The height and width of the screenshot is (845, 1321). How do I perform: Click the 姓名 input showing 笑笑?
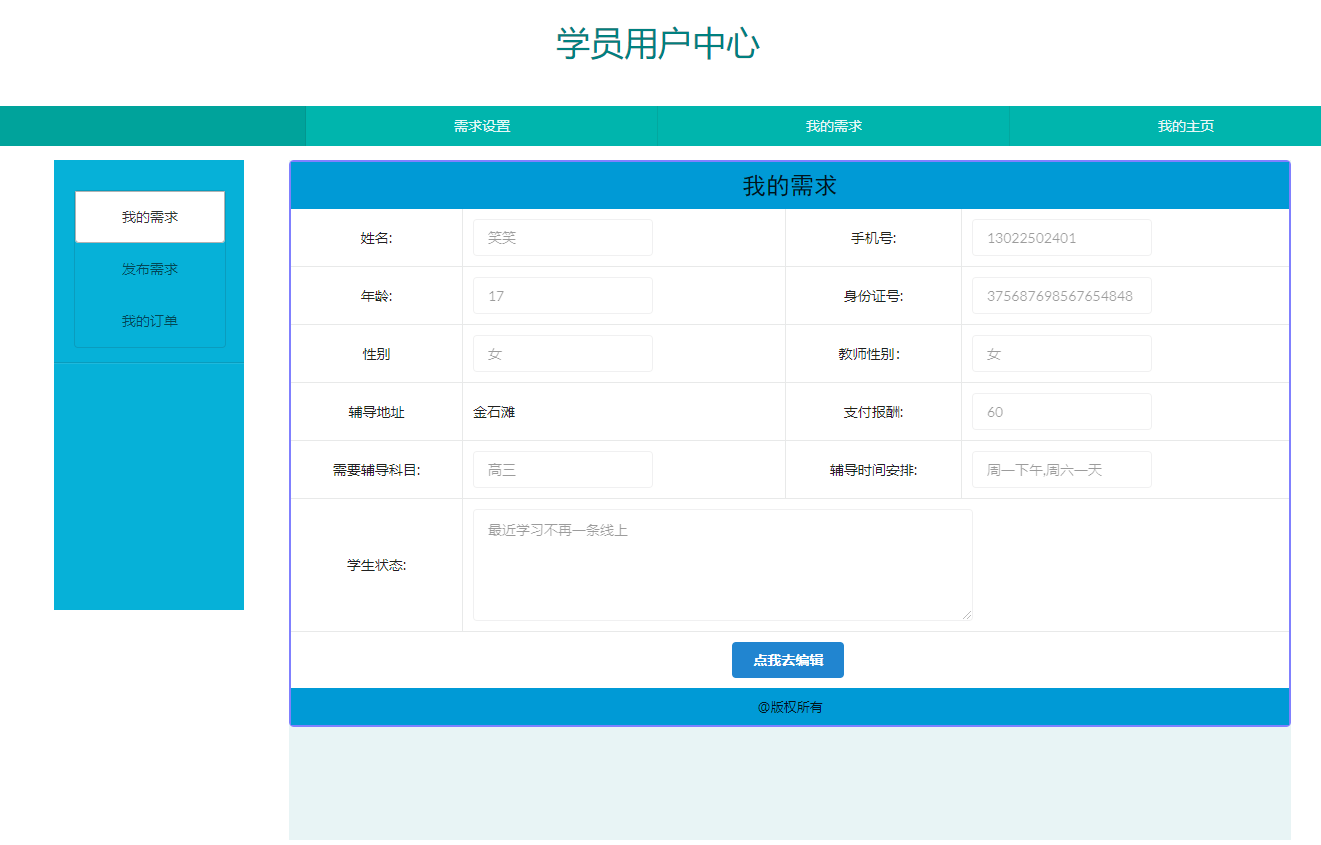[x=562, y=237]
